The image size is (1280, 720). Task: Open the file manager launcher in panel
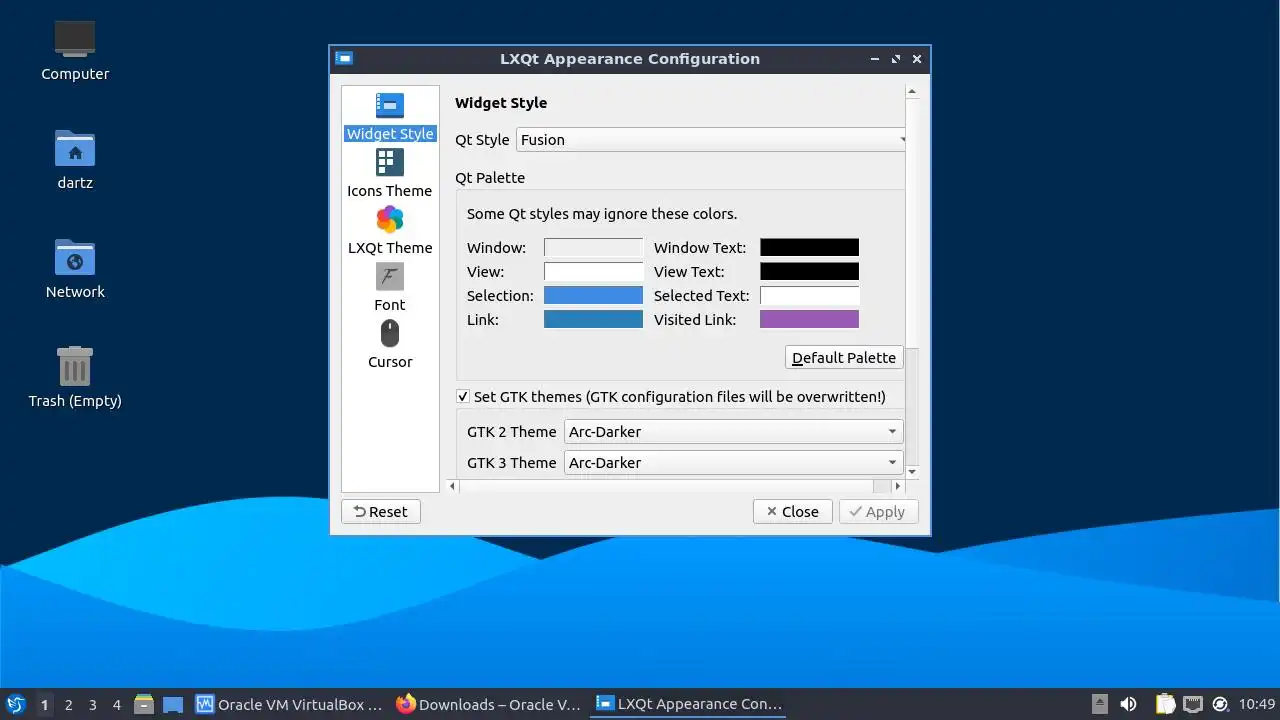click(x=144, y=704)
